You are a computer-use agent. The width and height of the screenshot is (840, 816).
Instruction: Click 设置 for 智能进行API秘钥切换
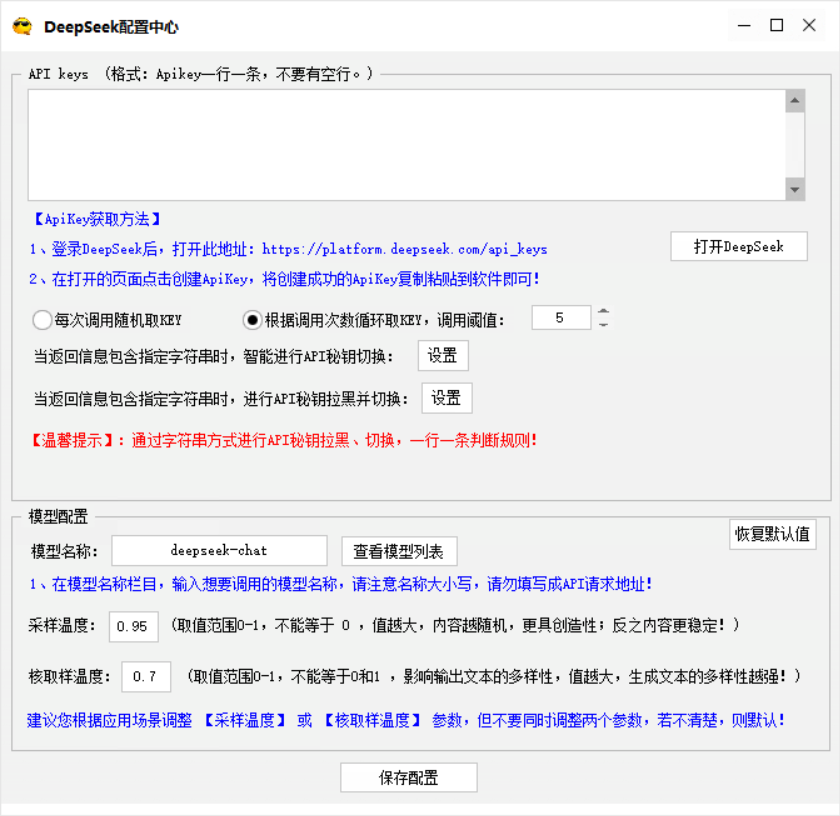pos(443,356)
